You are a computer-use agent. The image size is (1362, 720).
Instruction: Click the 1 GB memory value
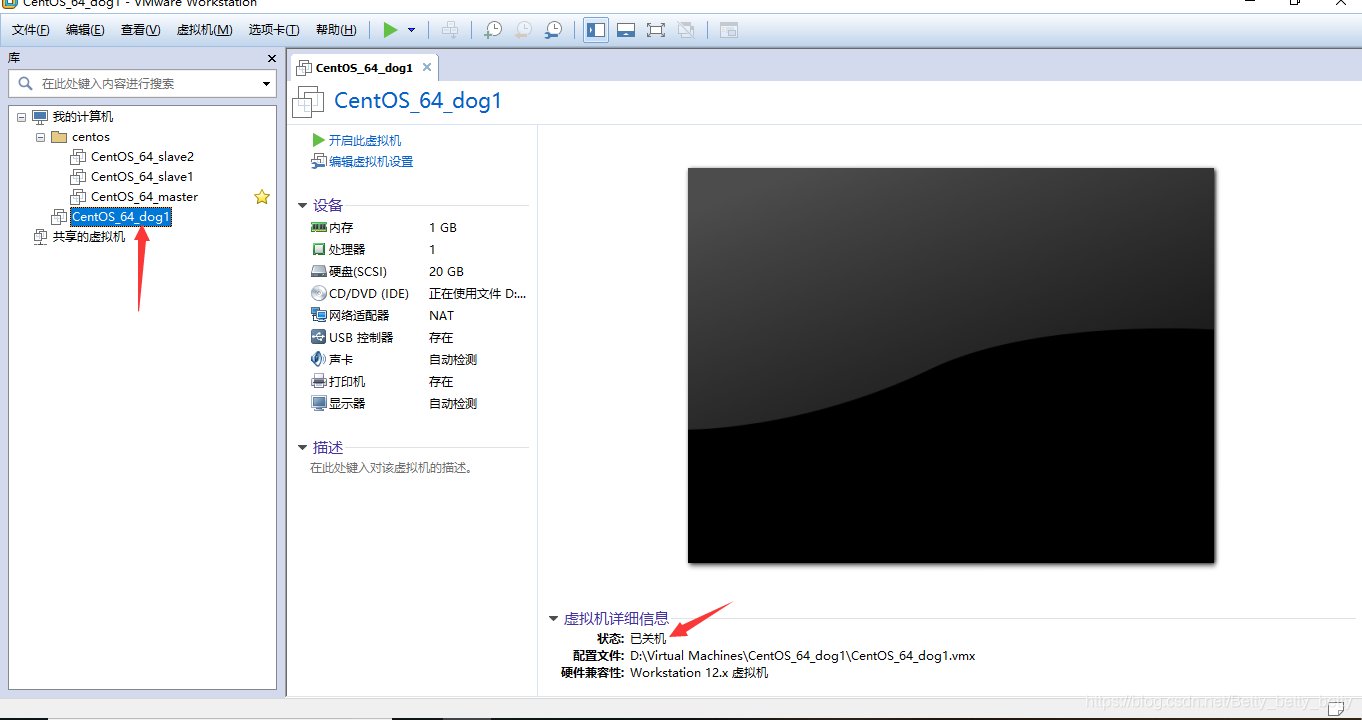click(x=443, y=228)
